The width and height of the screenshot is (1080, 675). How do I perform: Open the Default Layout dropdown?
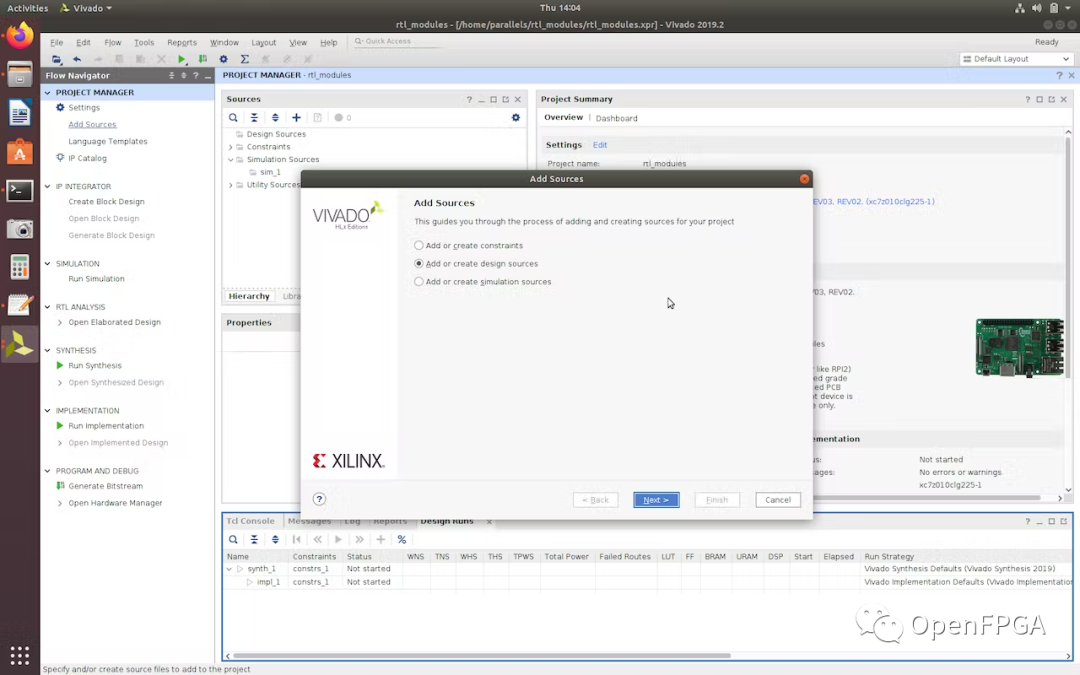click(x=1016, y=59)
